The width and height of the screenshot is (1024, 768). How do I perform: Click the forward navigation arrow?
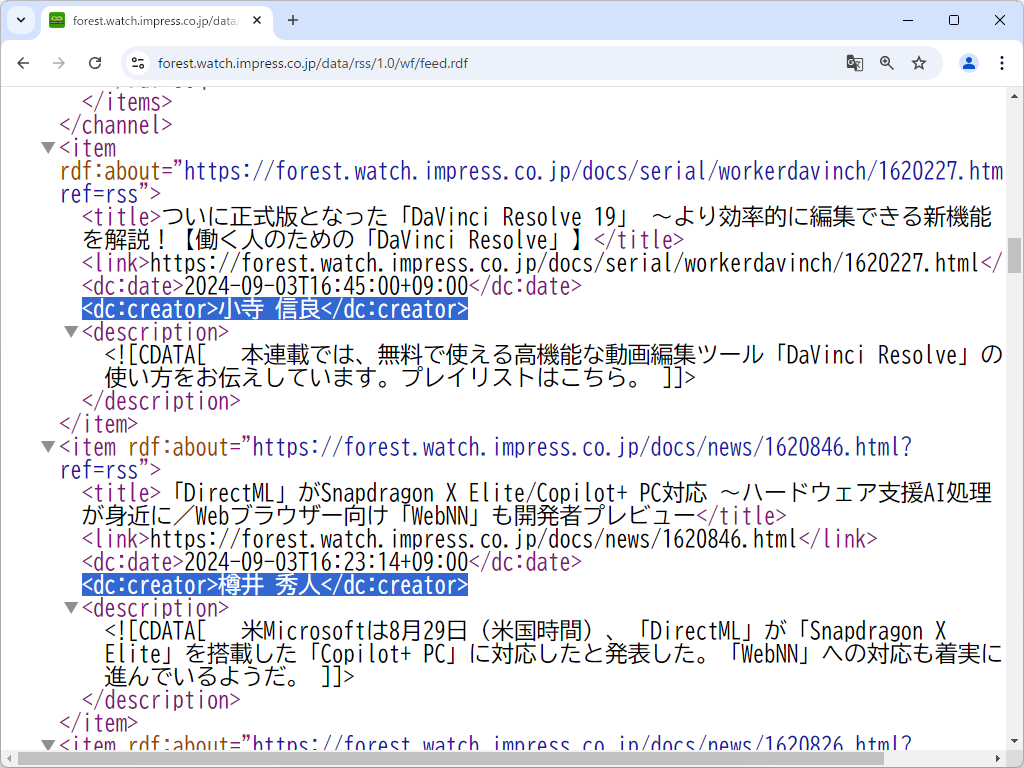click(x=59, y=62)
